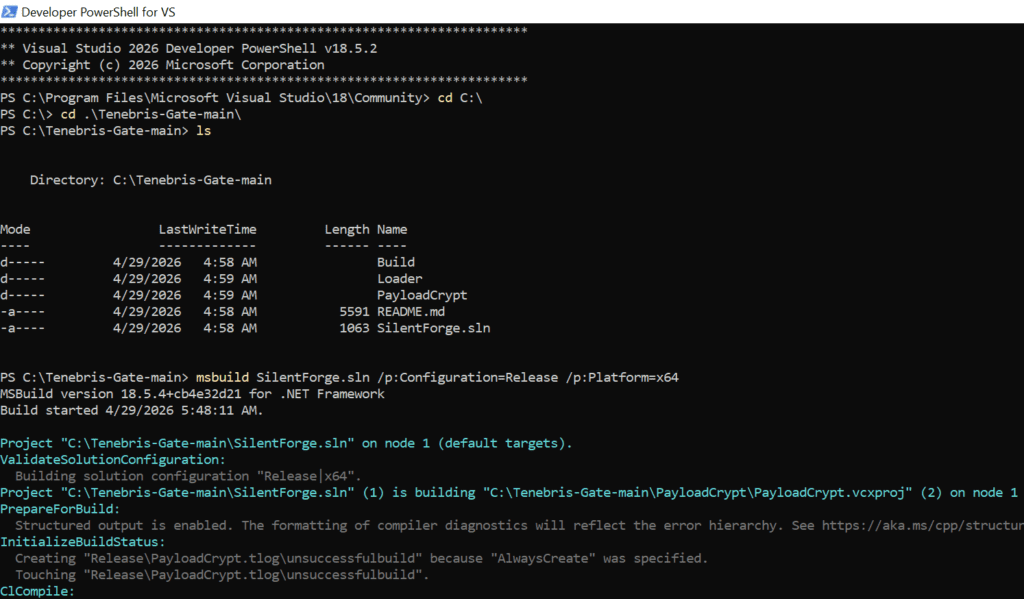Click the PayloadCrypt.vcxproj path in build output
Viewport: 1024px width, 599px height.
pos(698,493)
